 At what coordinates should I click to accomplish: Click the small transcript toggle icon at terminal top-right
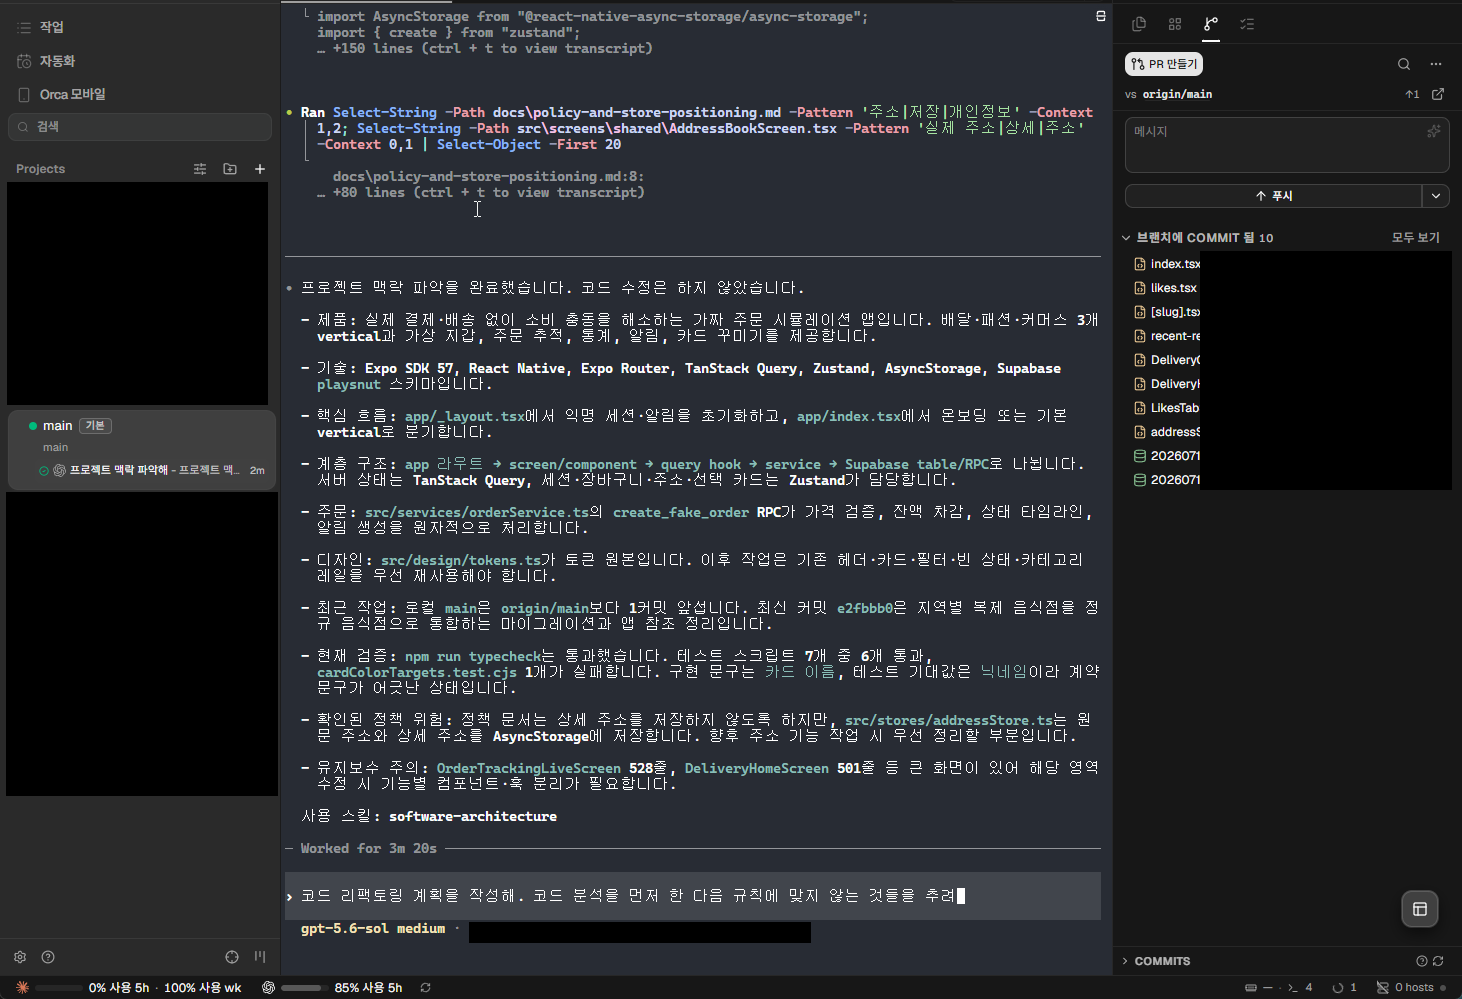(x=1101, y=16)
